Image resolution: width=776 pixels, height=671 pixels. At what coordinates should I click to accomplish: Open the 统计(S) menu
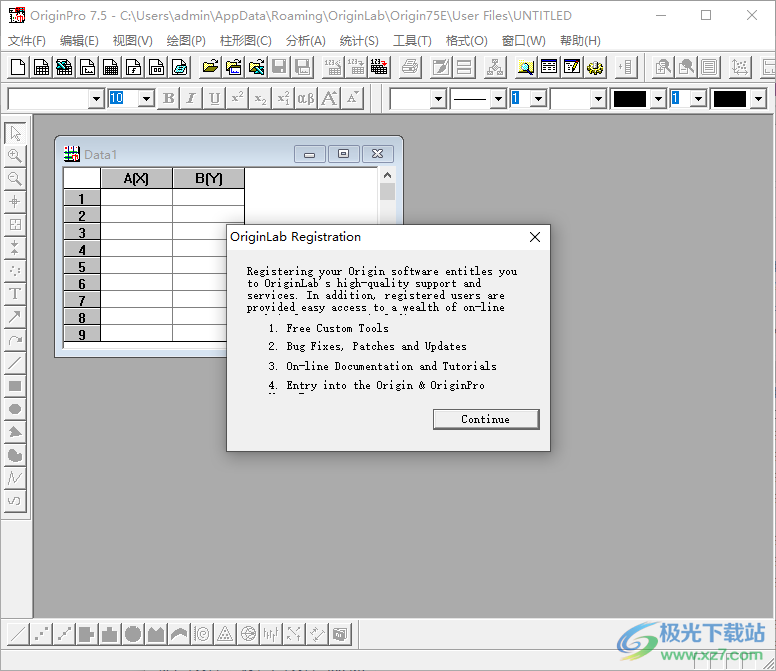[x=359, y=41]
